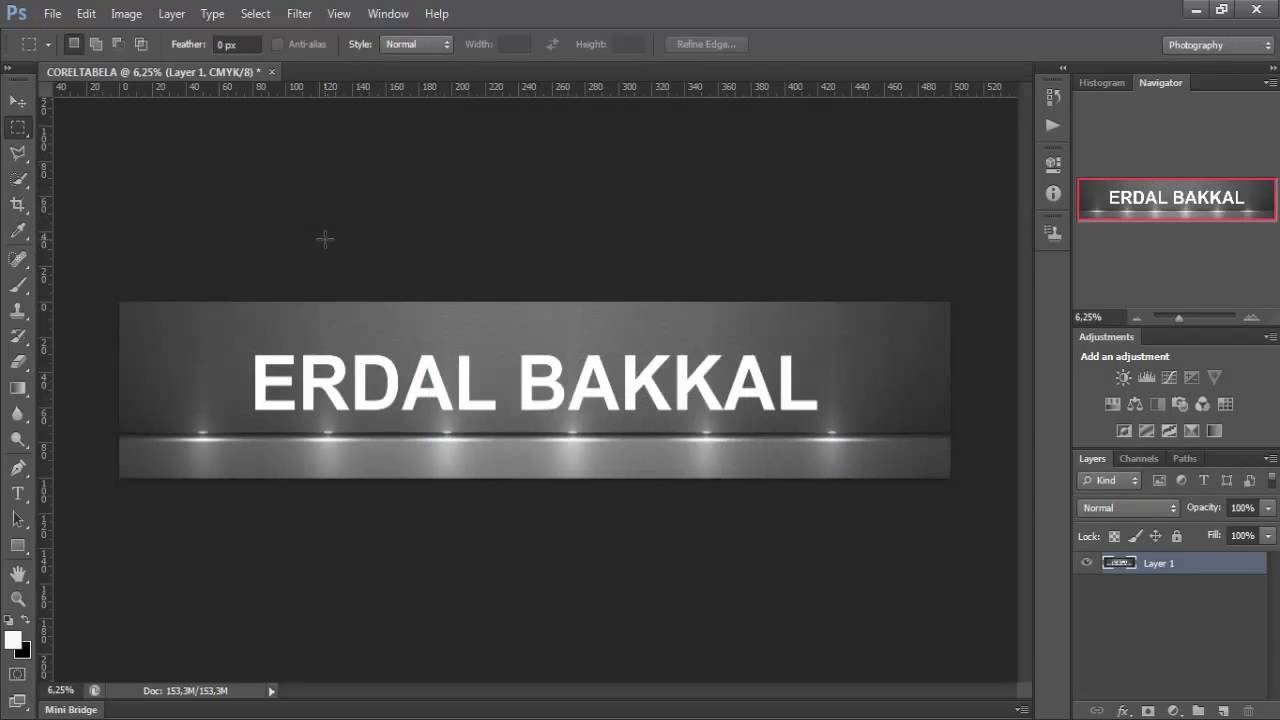Select the History Brush tool
Screen dimensions: 1280x720
(18, 337)
